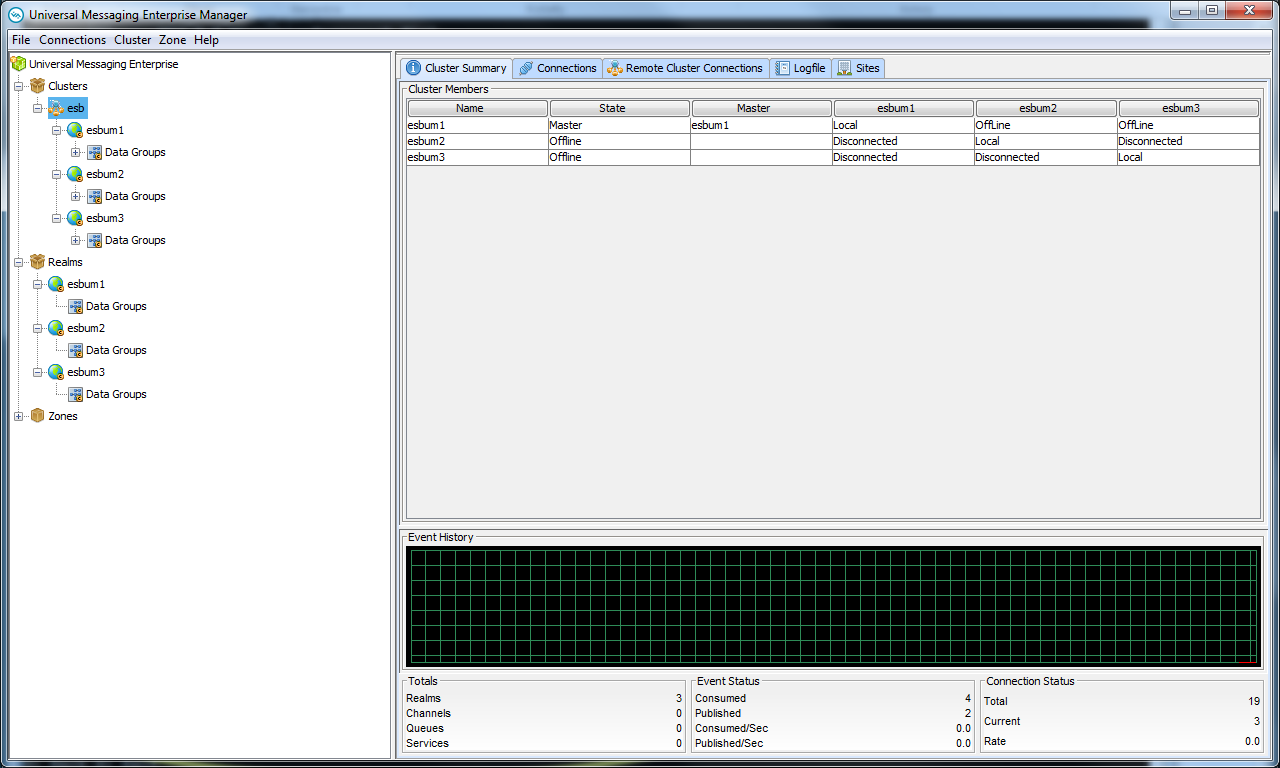
Task: Click esbum2 realm icon under Realms
Action: click(x=56, y=328)
